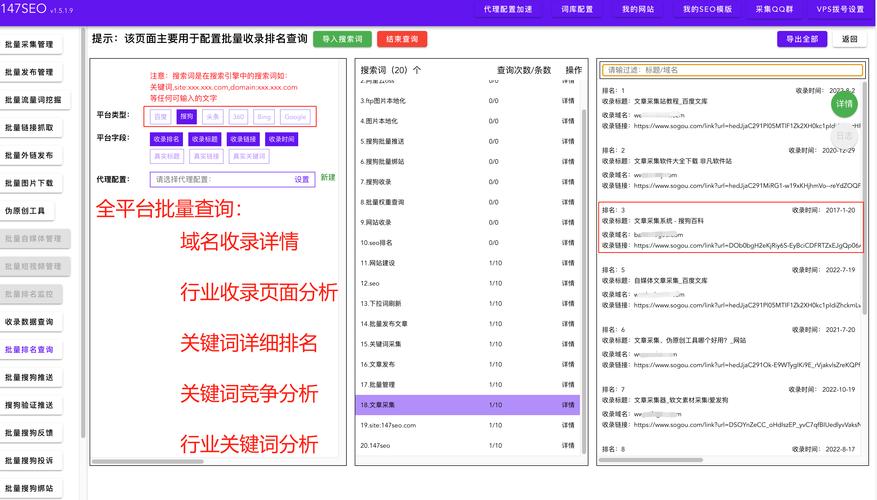This screenshot has height=500, width=877.
Task: Open 搜狗验证推送 in sidebar
Action: pyautogui.click(x=31, y=405)
